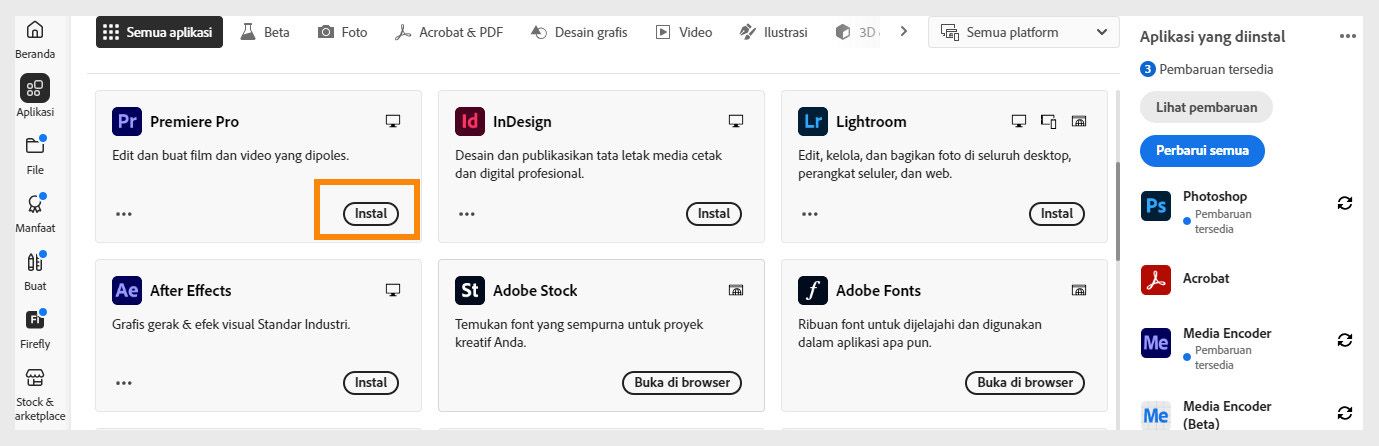The height and width of the screenshot is (446, 1379).
Task: Switch to the Beta tab
Action: coord(265,32)
